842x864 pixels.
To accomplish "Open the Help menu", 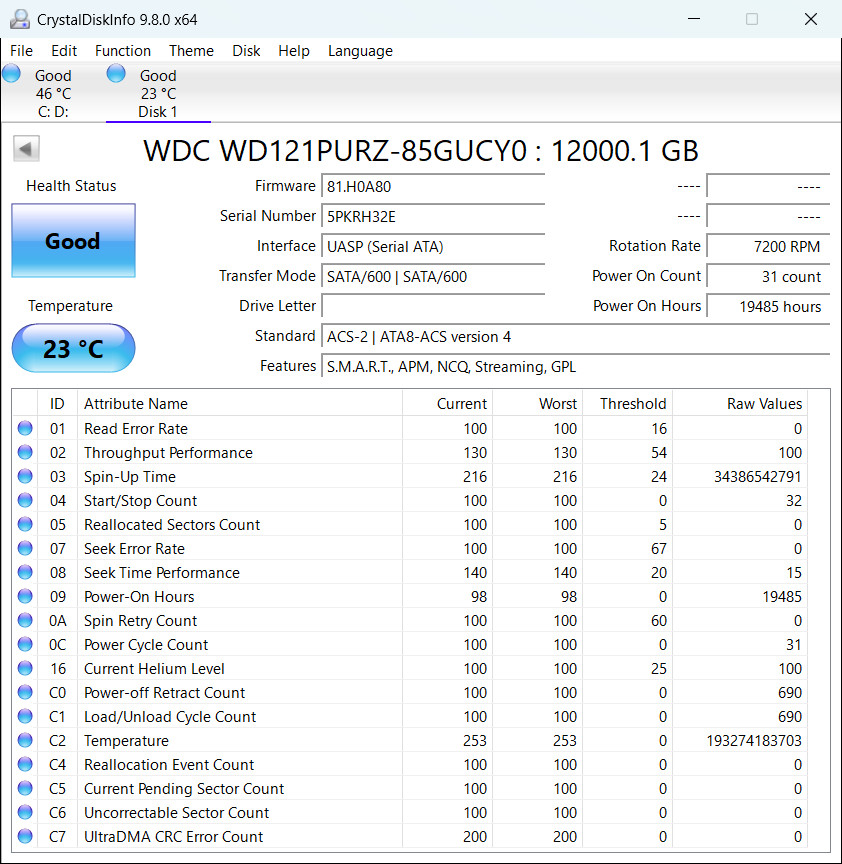I will (294, 51).
